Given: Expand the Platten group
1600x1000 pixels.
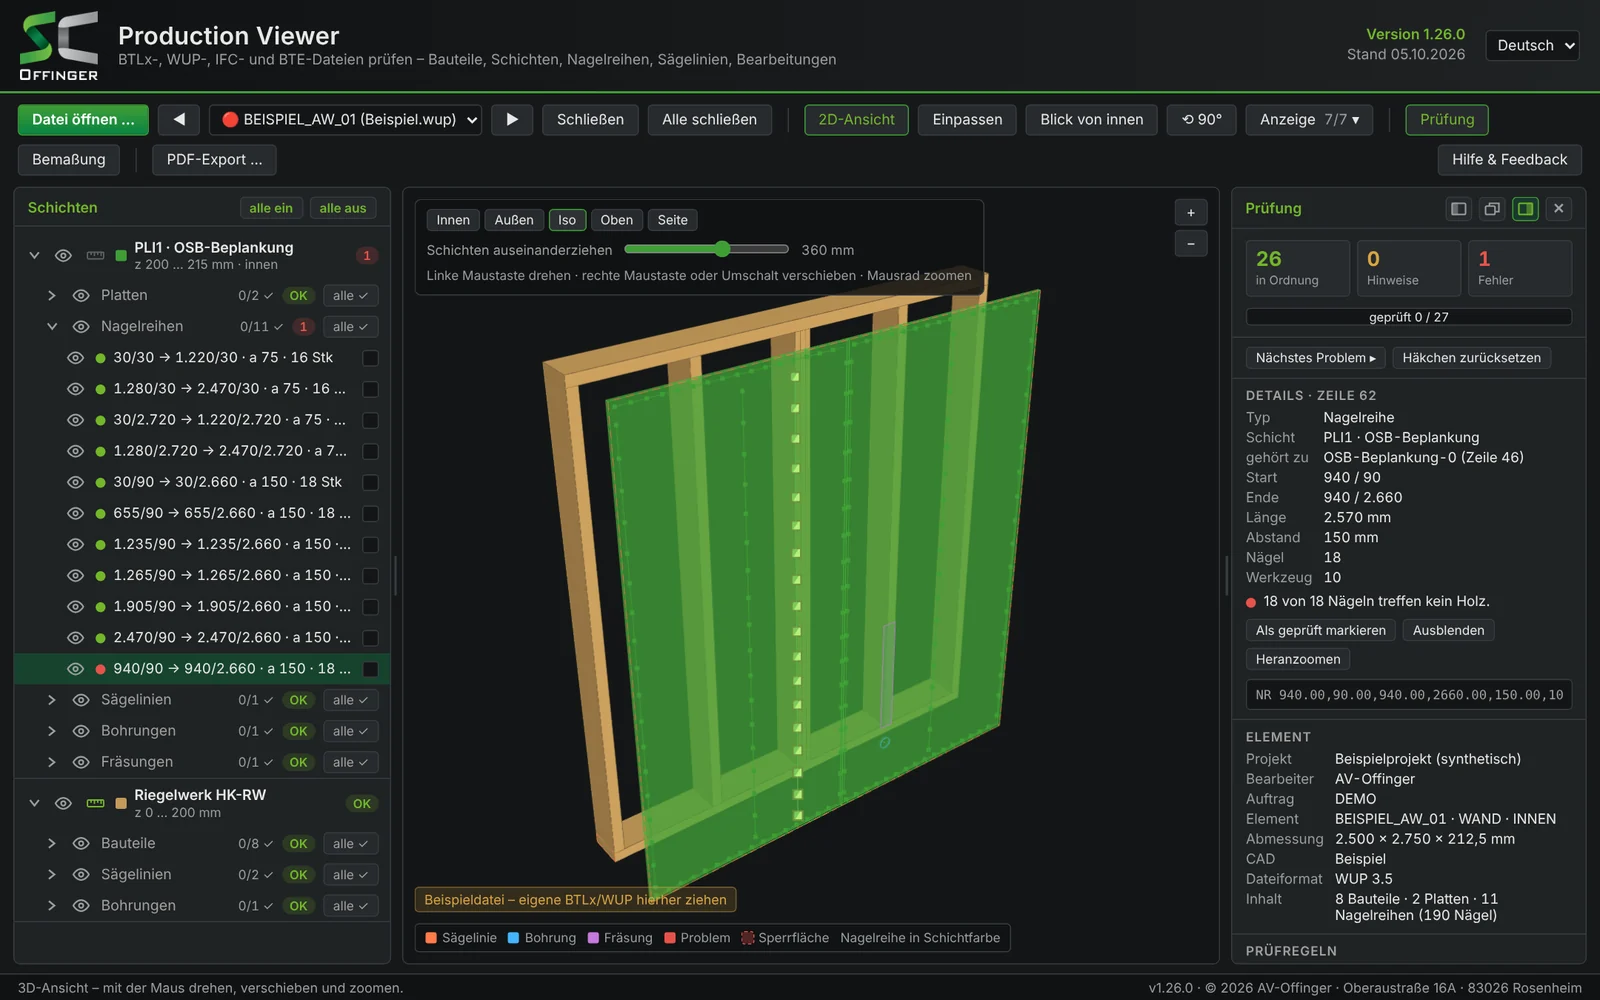Looking at the screenshot, I should point(52,296).
